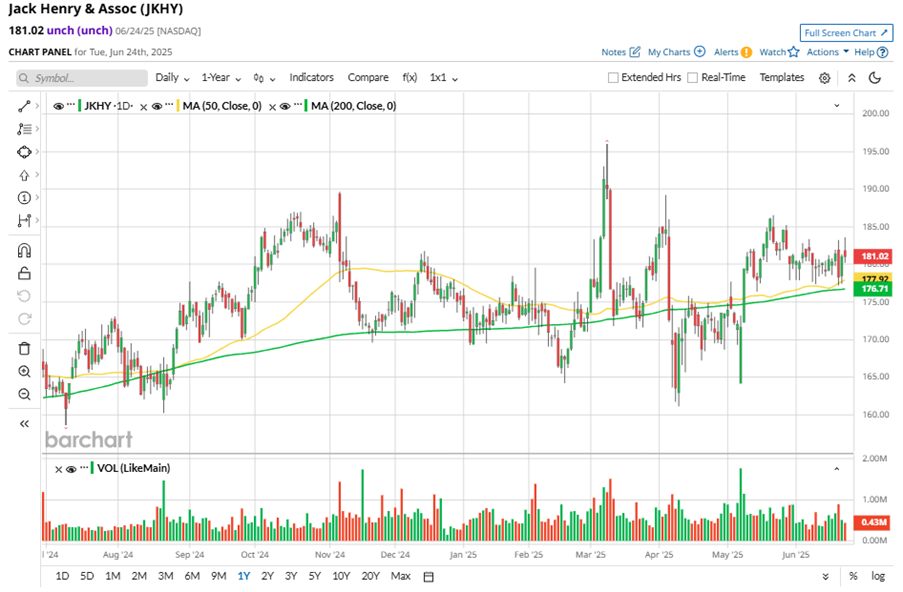Remove the MA 200 indicator
This screenshot has height=592, width=903.
tap(272, 107)
